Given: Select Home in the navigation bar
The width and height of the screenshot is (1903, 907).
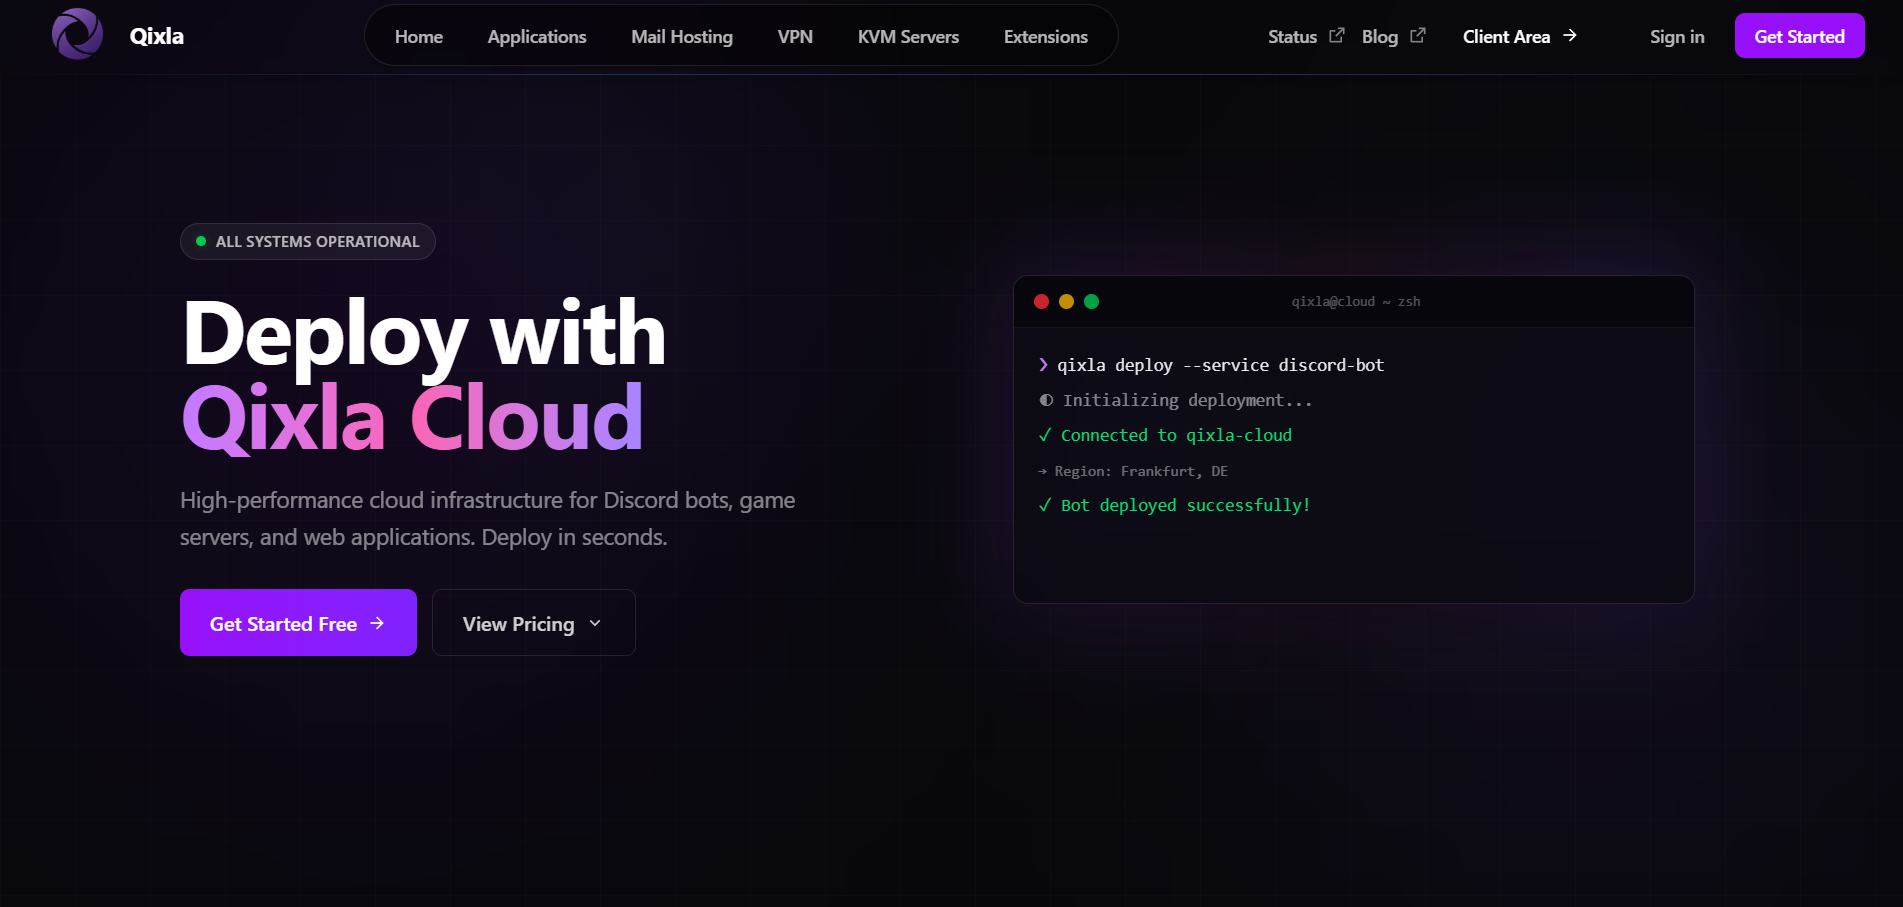Looking at the screenshot, I should coord(418,36).
